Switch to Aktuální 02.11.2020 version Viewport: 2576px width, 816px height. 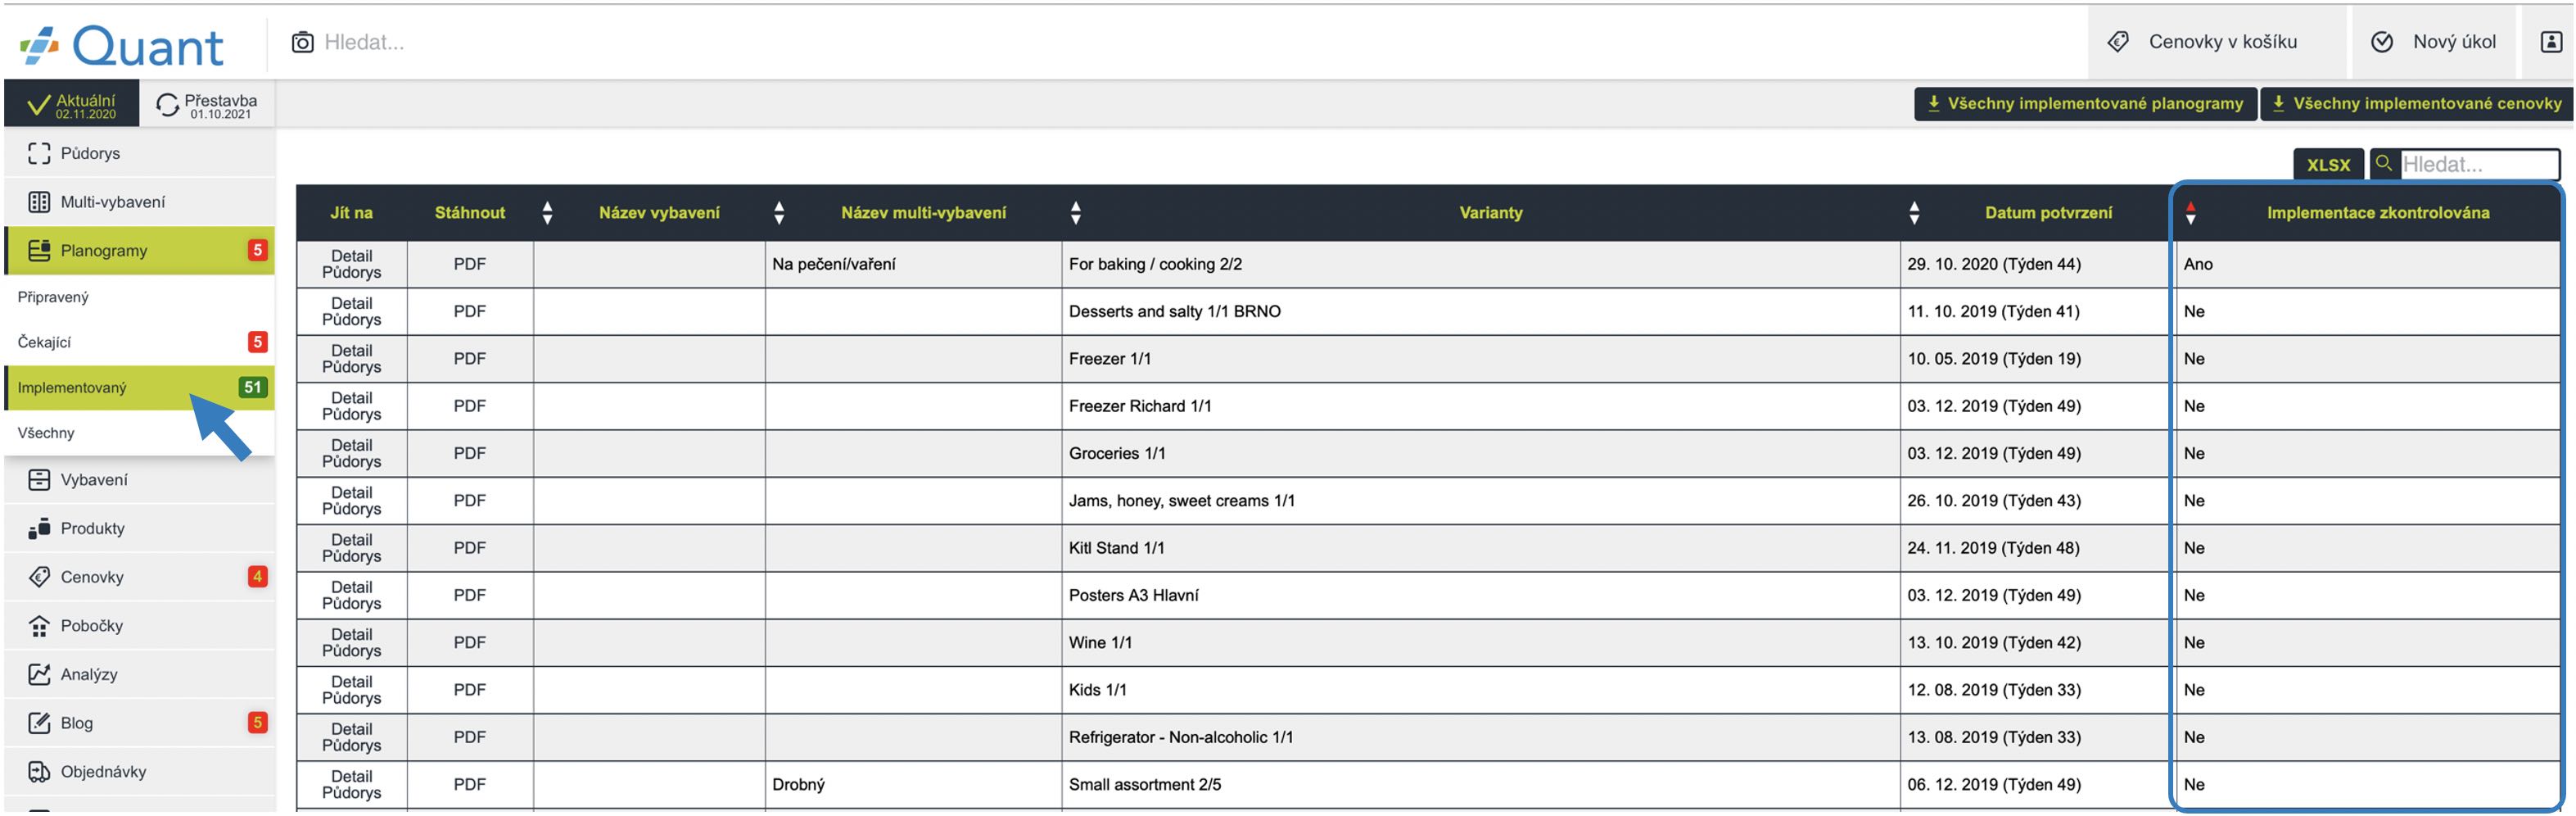[x=72, y=105]
